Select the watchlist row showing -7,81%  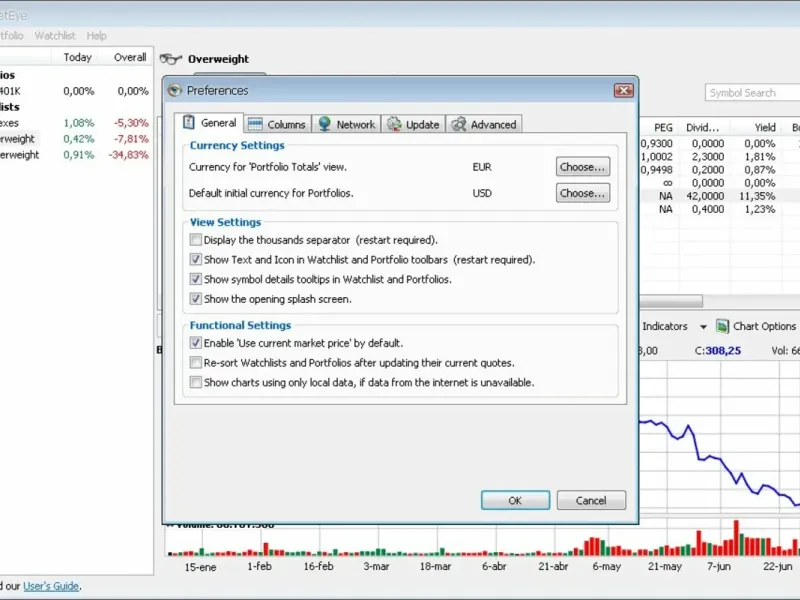[76, 139]
